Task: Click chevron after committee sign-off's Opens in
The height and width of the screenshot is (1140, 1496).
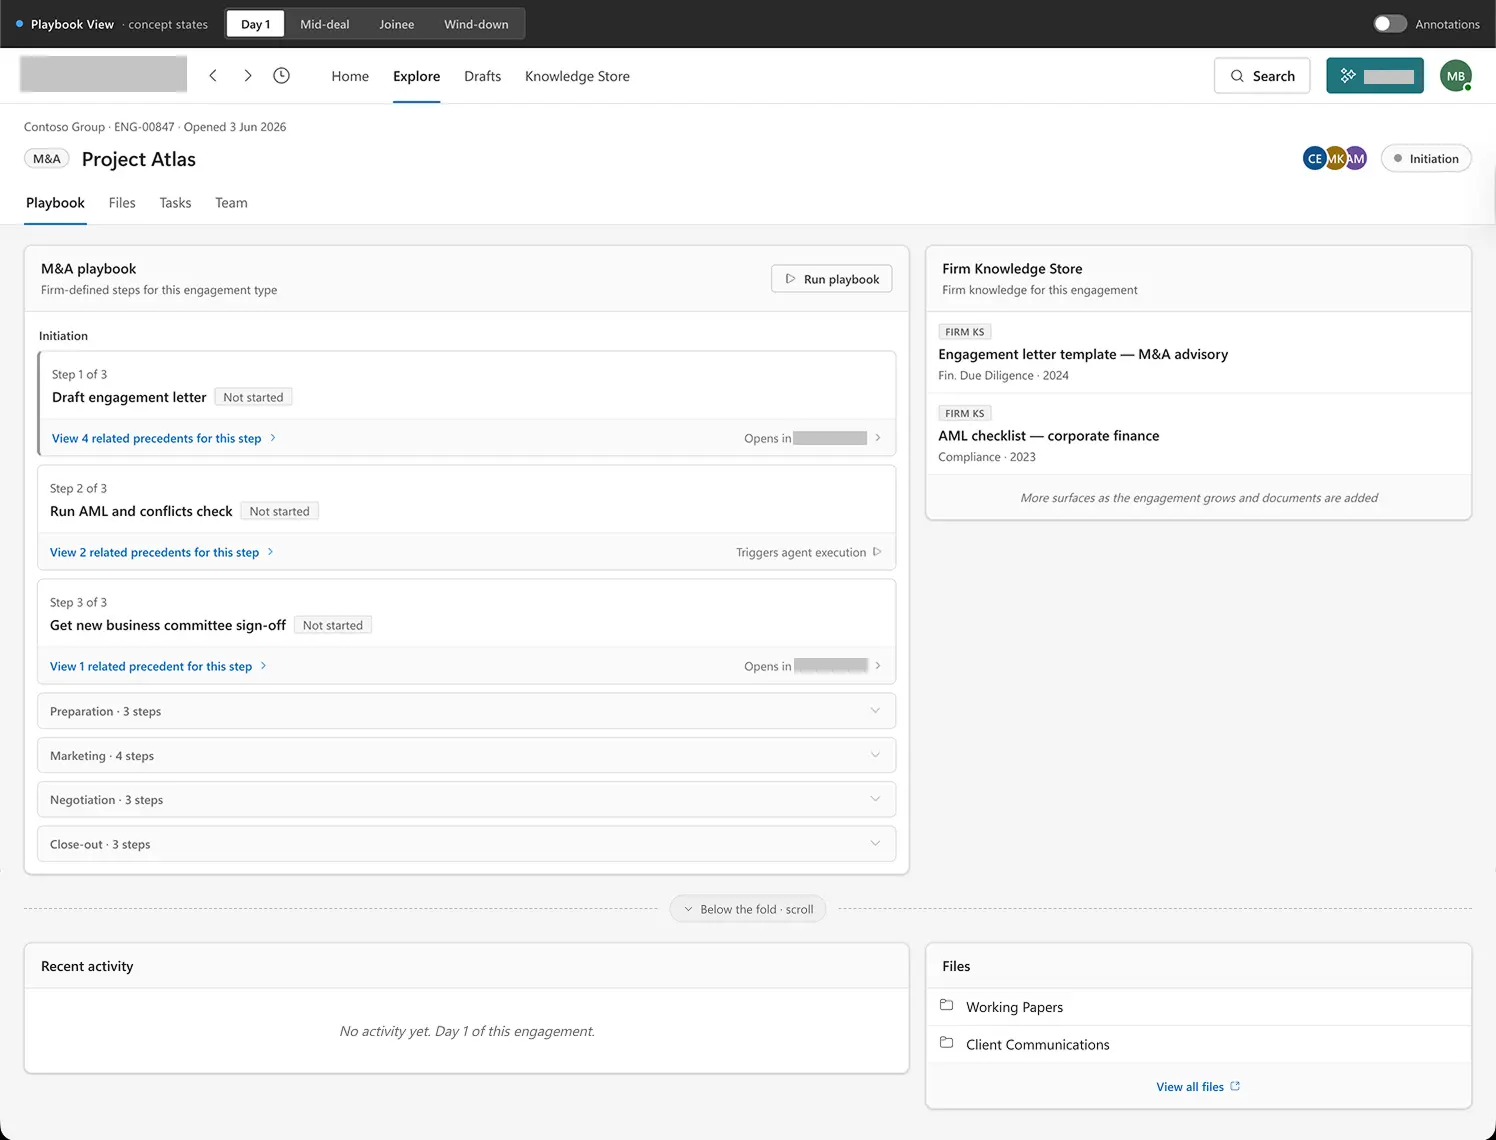Action: (x=878, y=666)
